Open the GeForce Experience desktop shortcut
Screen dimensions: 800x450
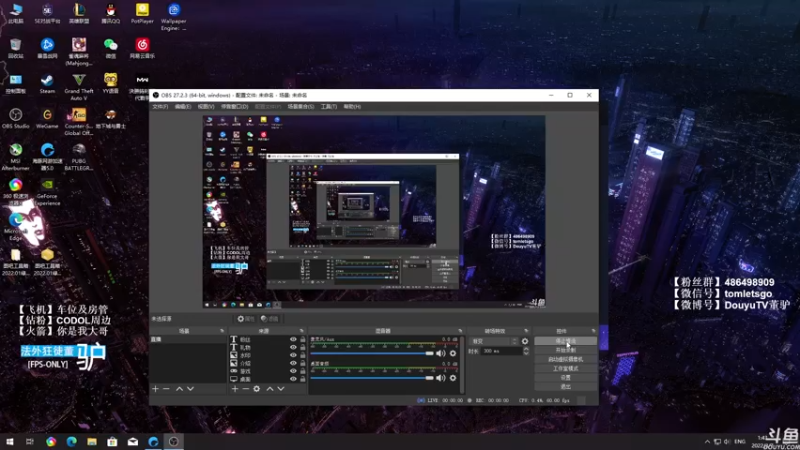coord(47,192)
